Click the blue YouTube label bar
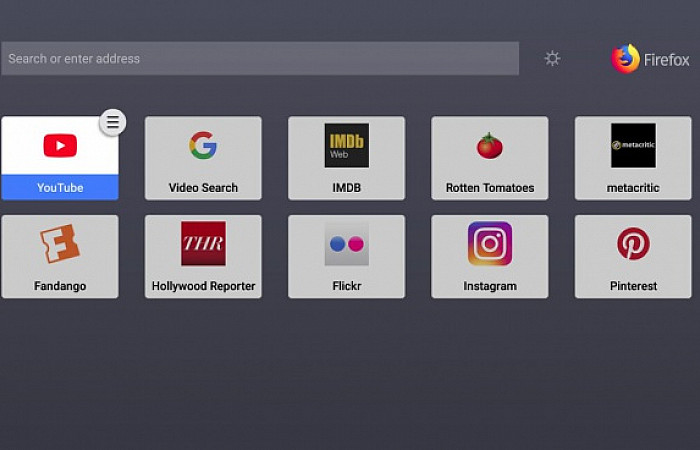The image size is (700, 450). (x=60, y=187)
